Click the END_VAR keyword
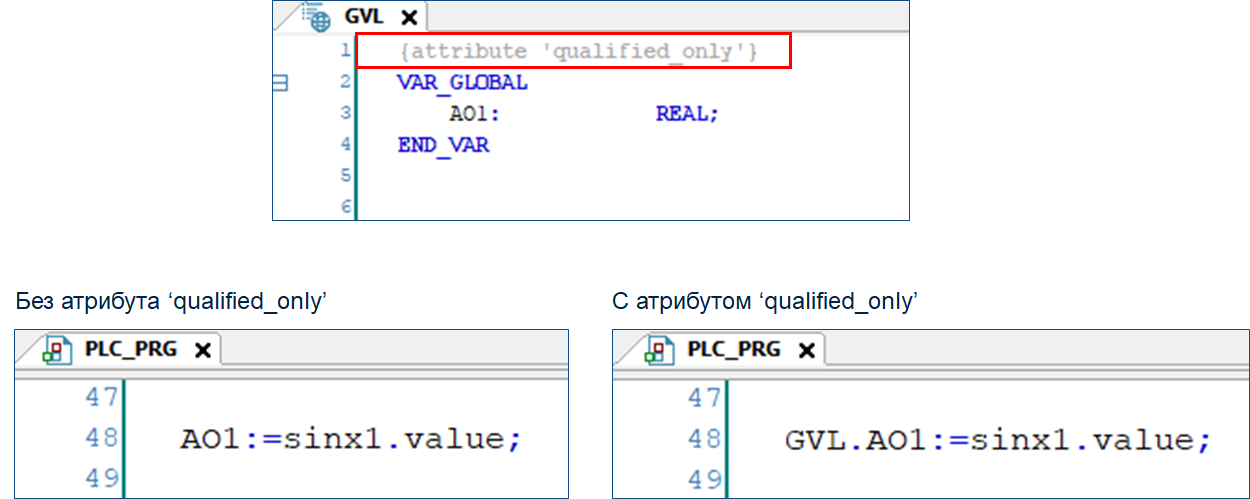Image resolution: width=1250 pixels, height=499 pixels. [443, 145]
